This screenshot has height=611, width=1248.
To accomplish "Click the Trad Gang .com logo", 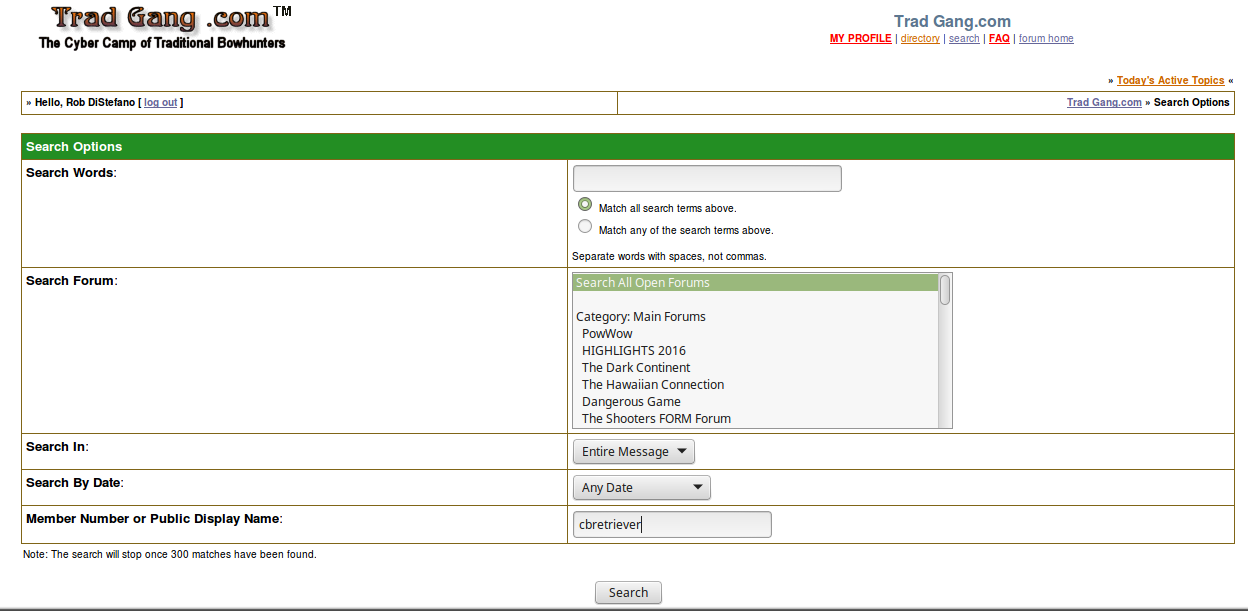I will [164, 28].
